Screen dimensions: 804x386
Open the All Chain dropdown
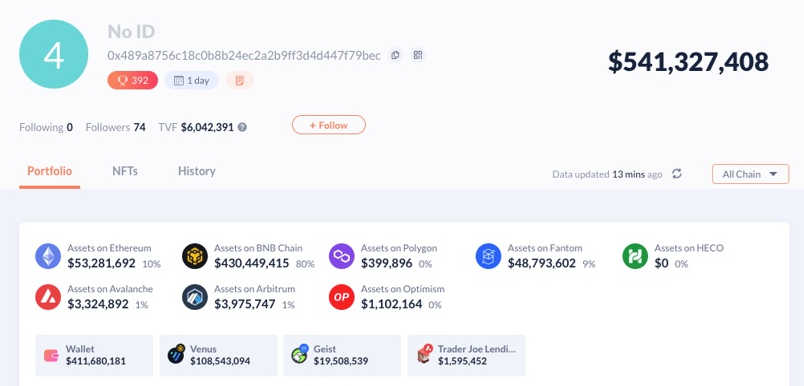[x=750, y=174]
